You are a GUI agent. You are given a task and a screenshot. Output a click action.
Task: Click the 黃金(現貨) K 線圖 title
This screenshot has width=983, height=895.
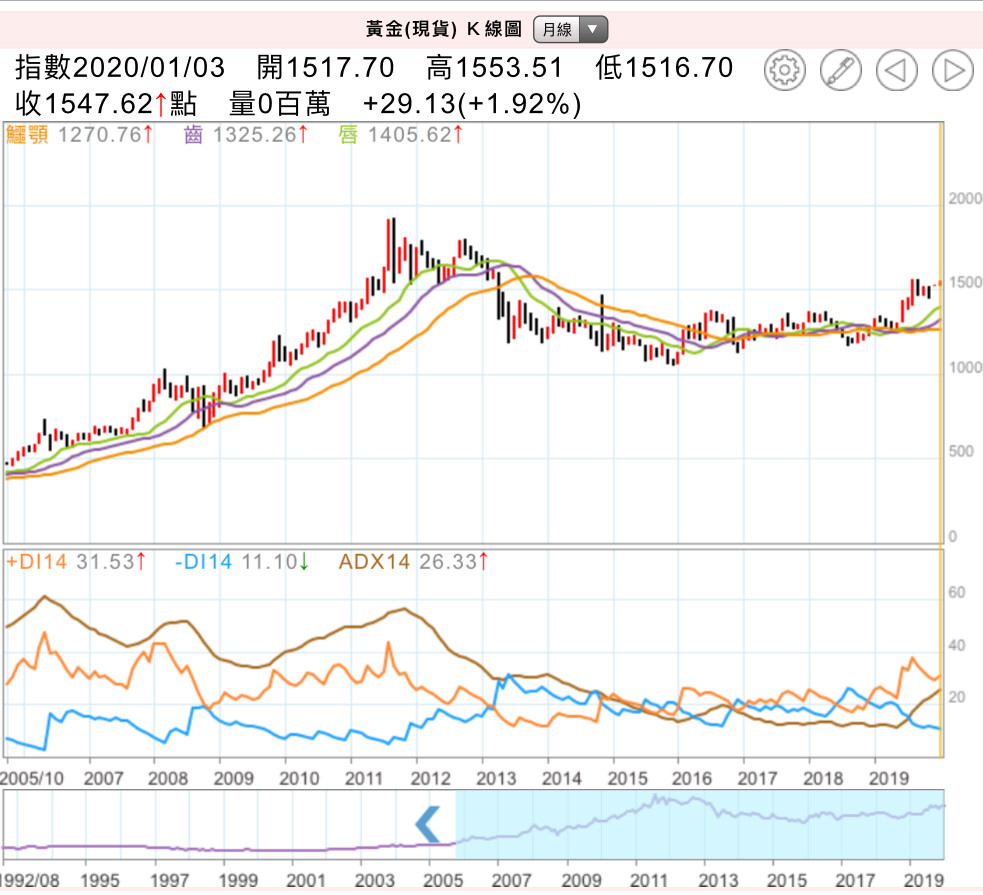coord(444,29)
